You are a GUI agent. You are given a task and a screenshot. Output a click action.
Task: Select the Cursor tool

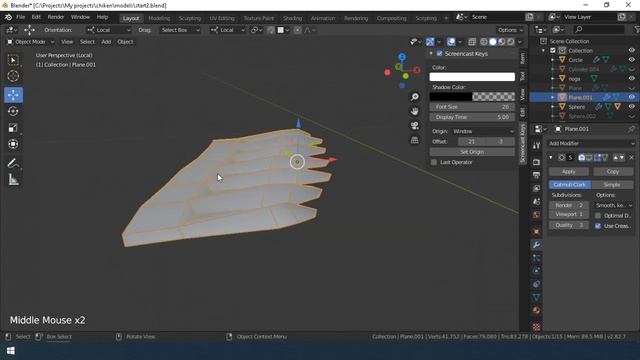coord(13,76)
